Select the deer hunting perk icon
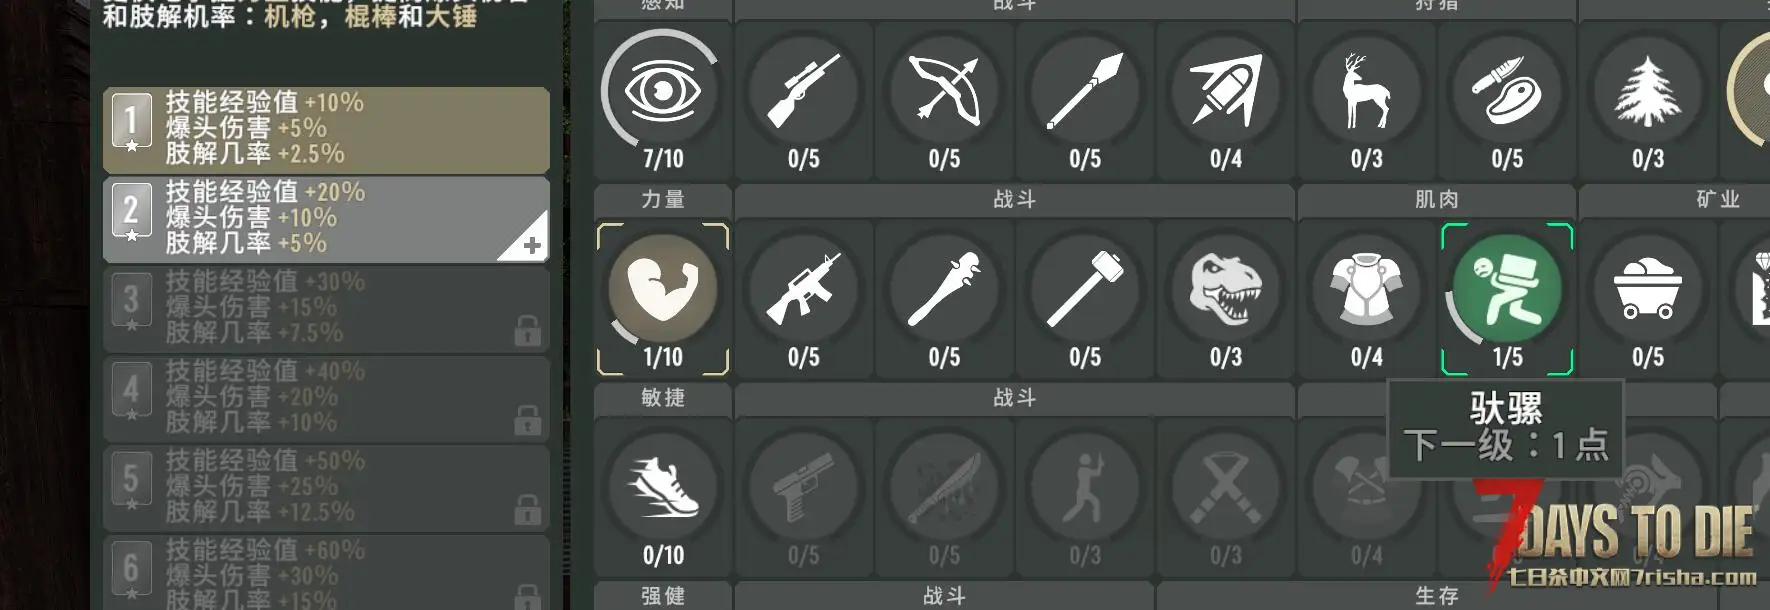Screen dimensions: 1770x610 [x=1367, y=91]
